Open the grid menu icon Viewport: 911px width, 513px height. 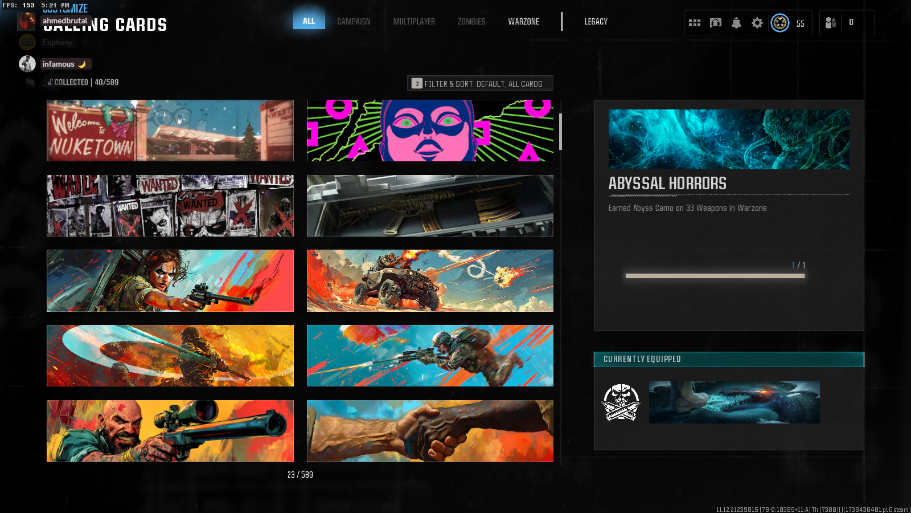click(x=694, y=23)
